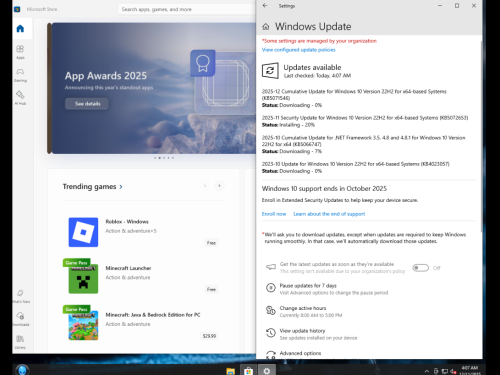Open the Library icon in Store sidebar
Image resolution: width=500 pixels, height=375 pixels.
20,341
